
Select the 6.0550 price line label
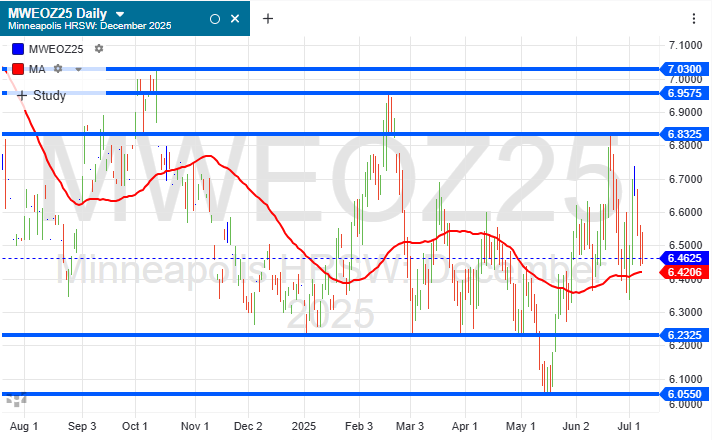685,394
